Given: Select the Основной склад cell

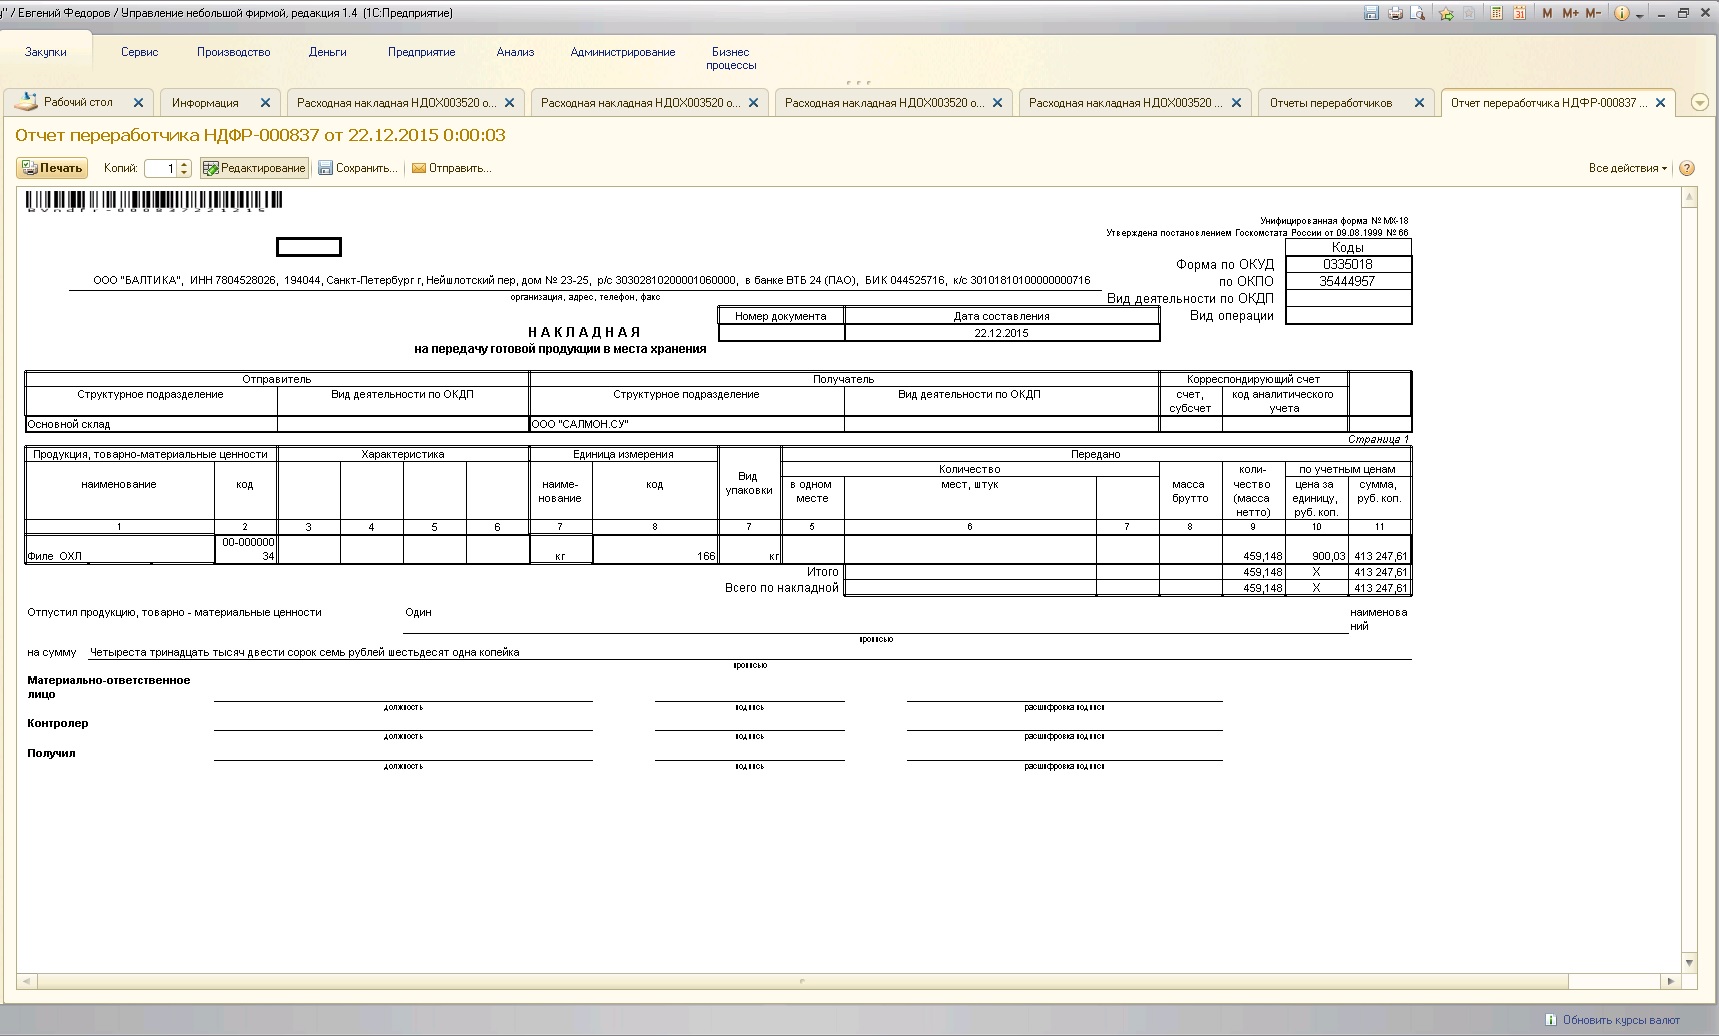Looking at the screenshot, I should tap(151, 424).
